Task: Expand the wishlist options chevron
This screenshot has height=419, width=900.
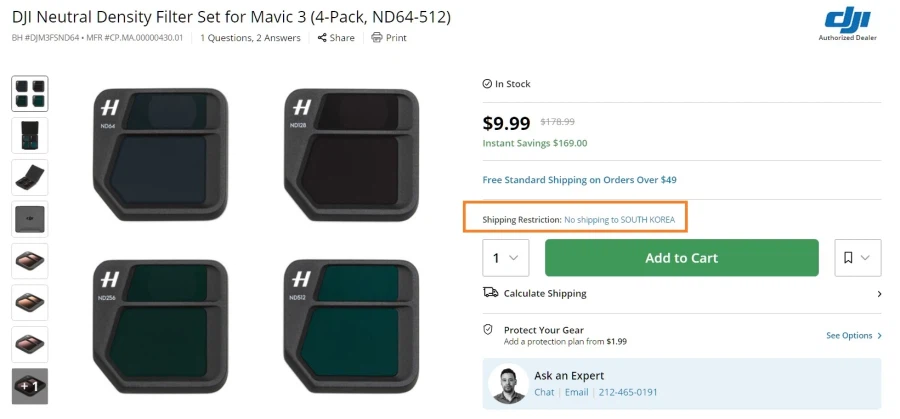Action: pyautogui.click(x=866, y=258)
